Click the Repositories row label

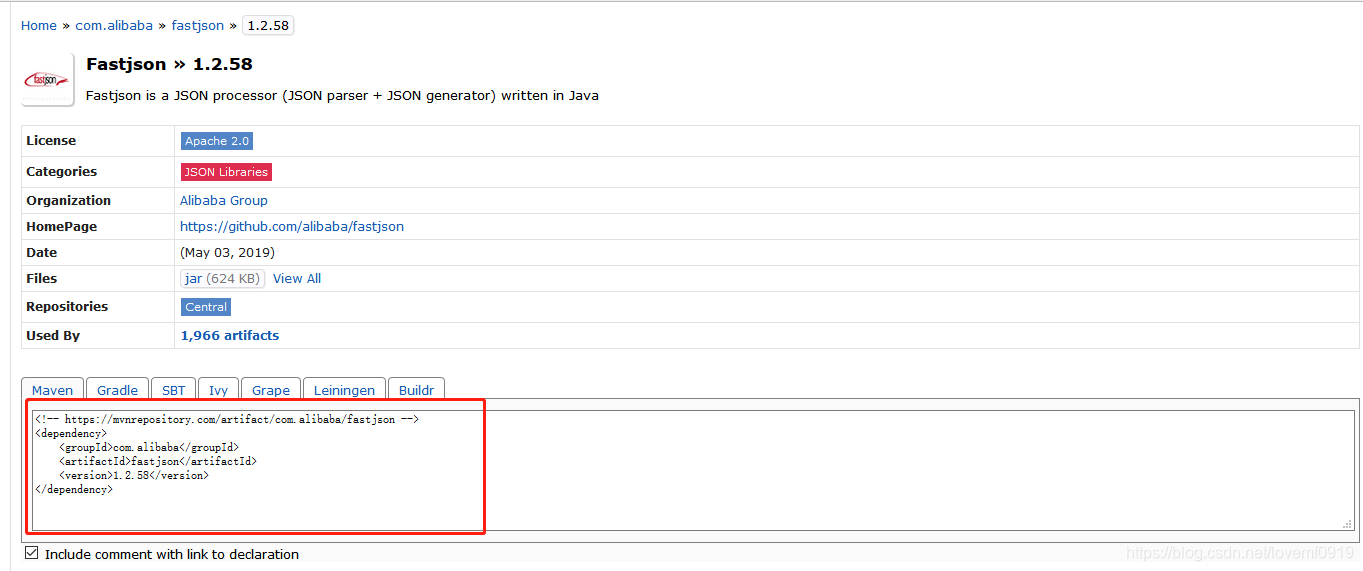click(67, 307)
